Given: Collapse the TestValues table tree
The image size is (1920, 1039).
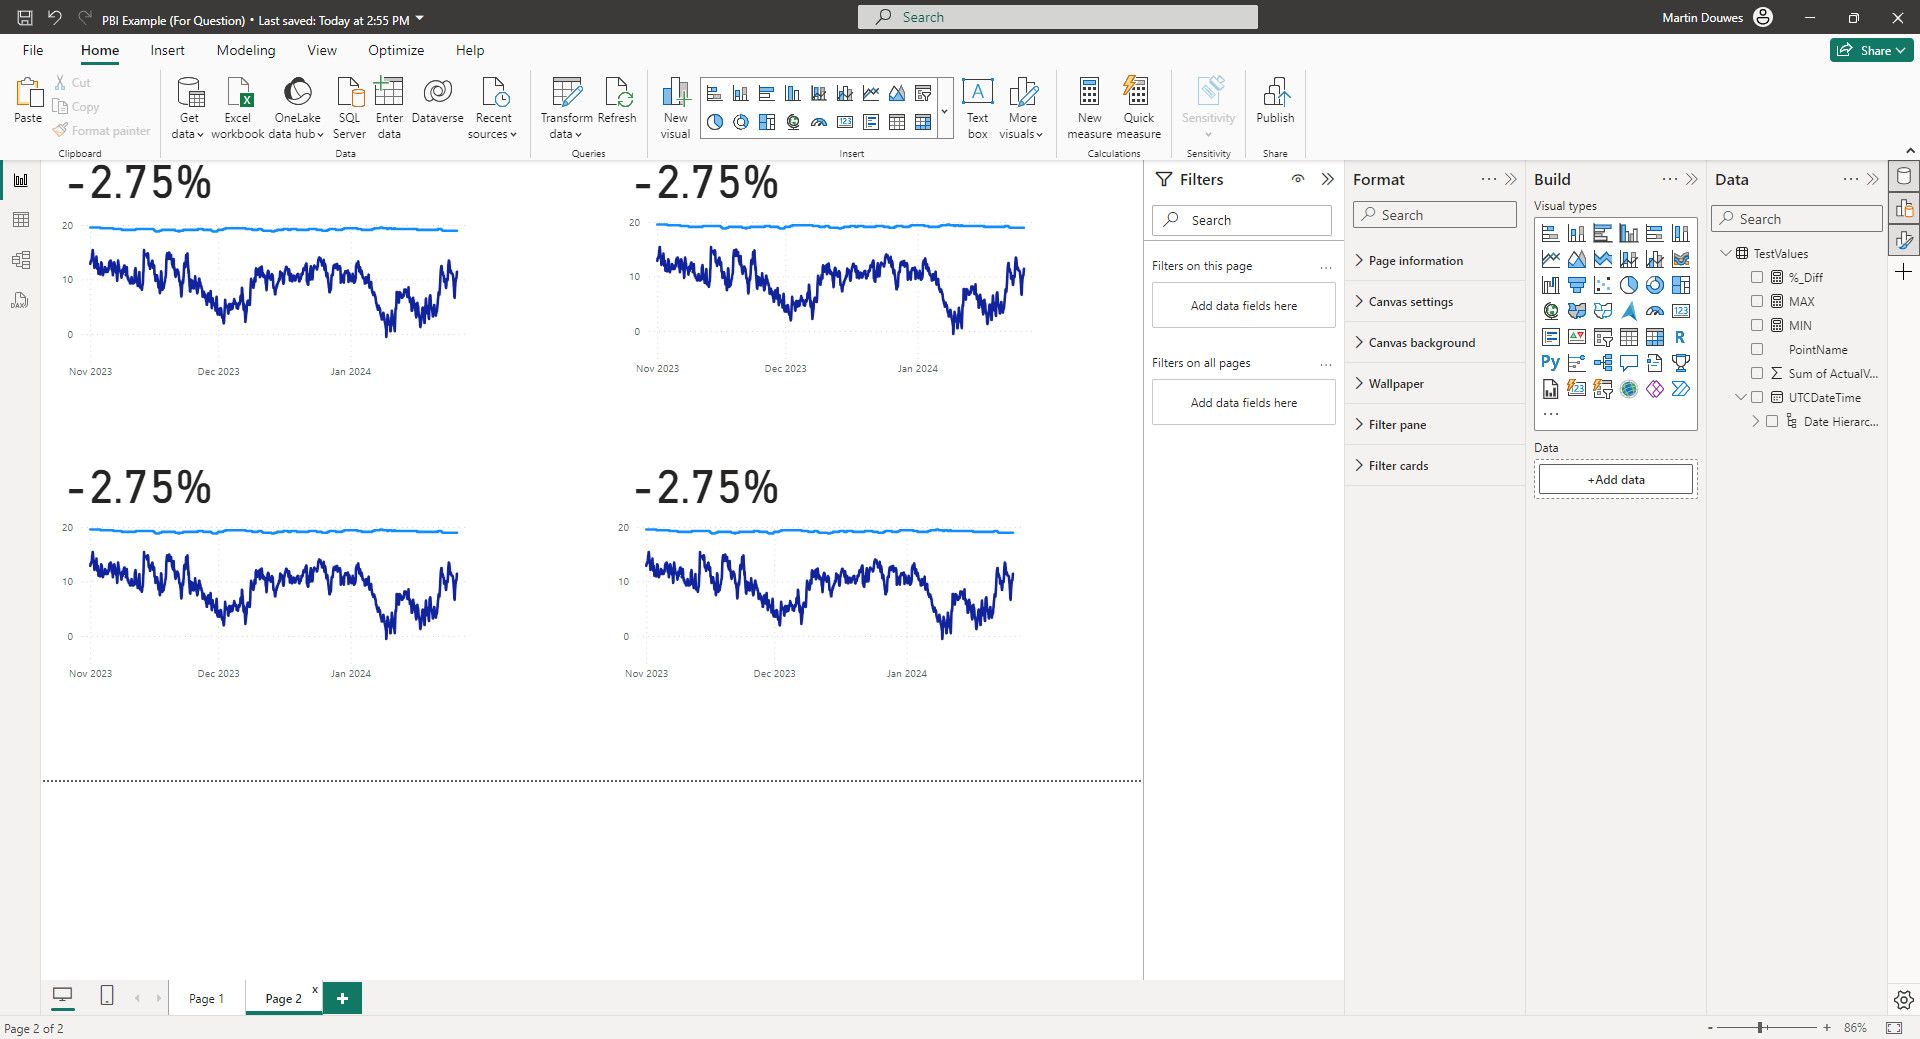Looking at the screenshot, I should [x=1725, y=253].
